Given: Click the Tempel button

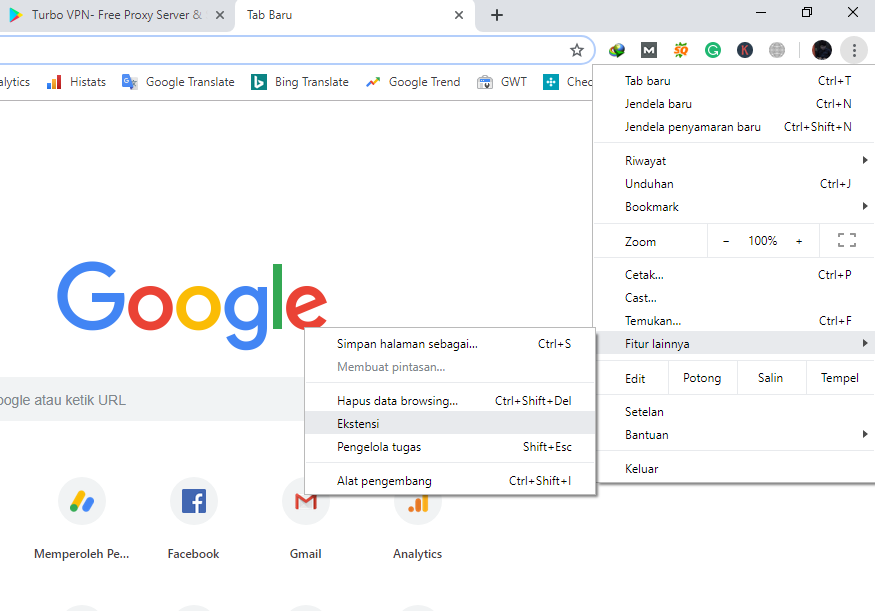Looking at the screenshot, I should pyautogui.click(x=840, y=378).
